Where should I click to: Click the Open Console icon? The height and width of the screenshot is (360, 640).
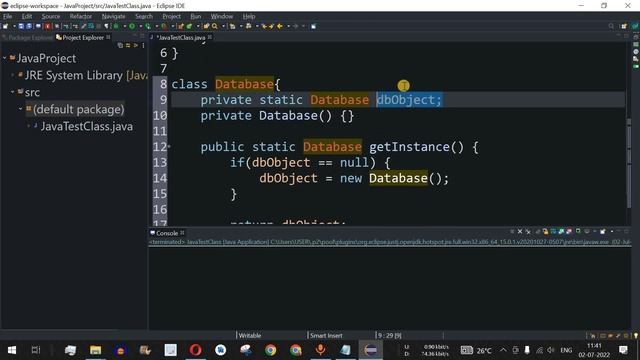(602, 231)
